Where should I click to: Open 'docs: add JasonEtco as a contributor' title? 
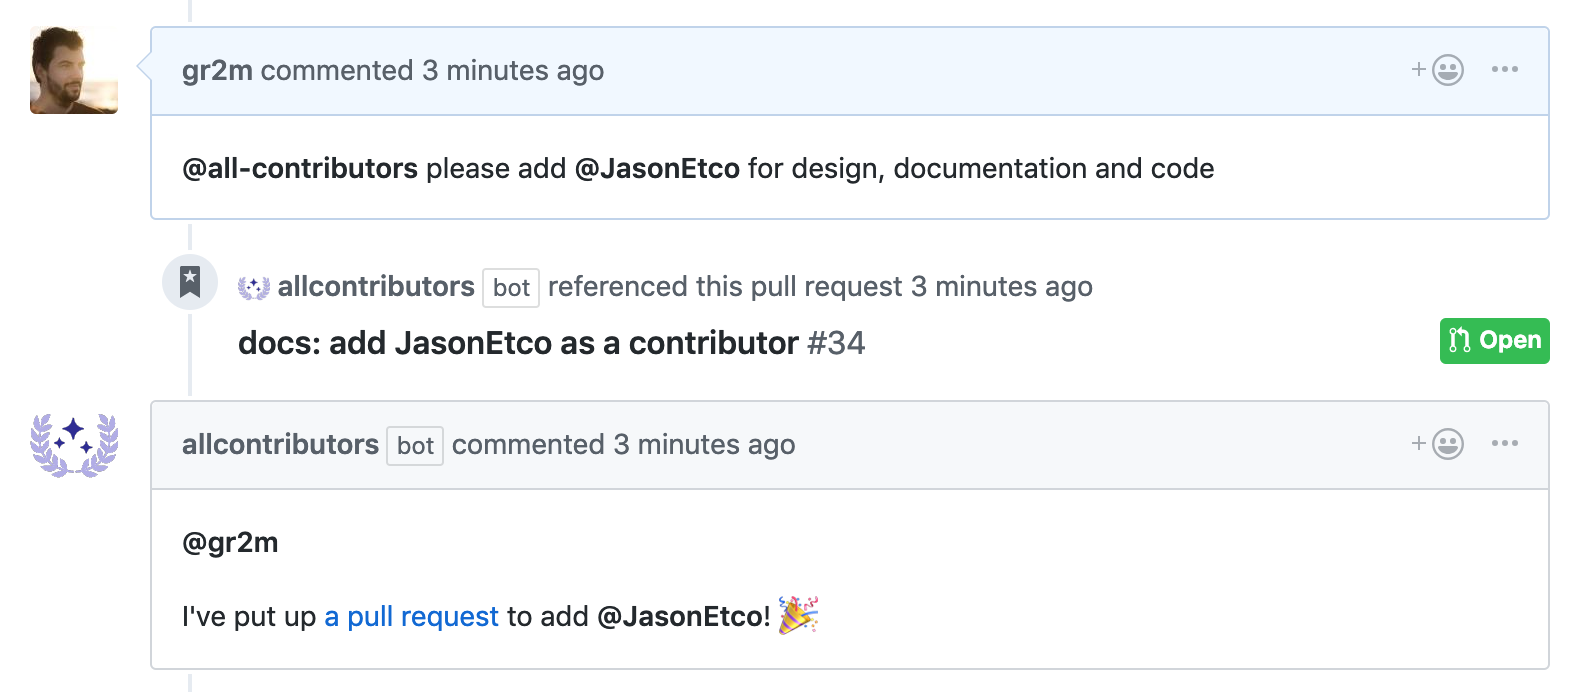(x=518, y=343)
